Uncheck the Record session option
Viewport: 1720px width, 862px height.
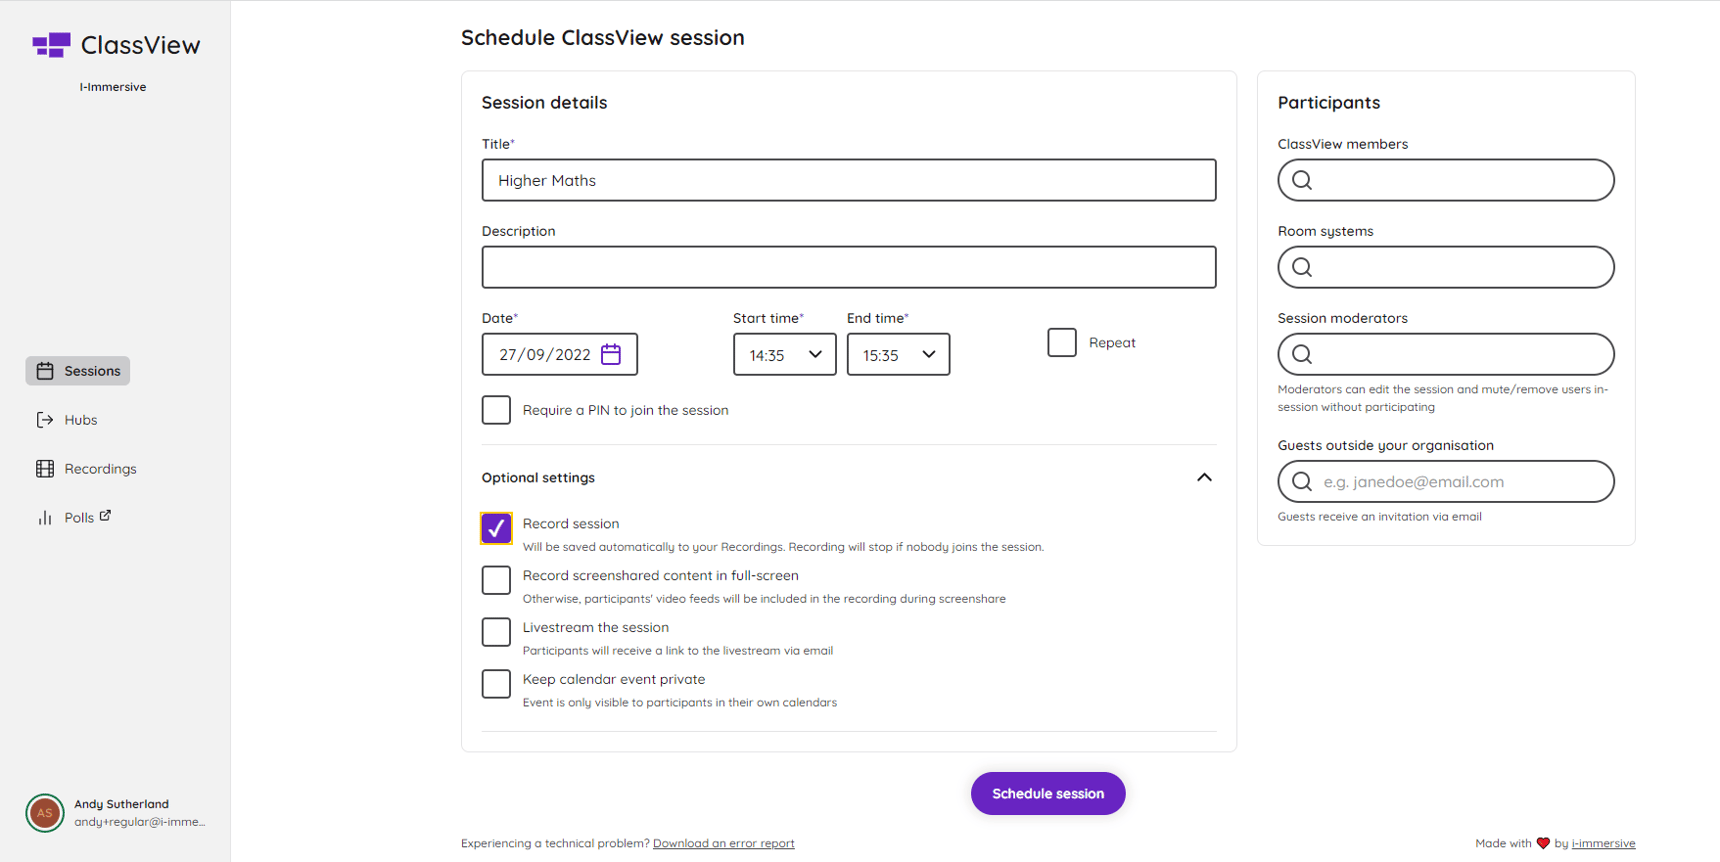pyautogui.click(x=496, y=528)
